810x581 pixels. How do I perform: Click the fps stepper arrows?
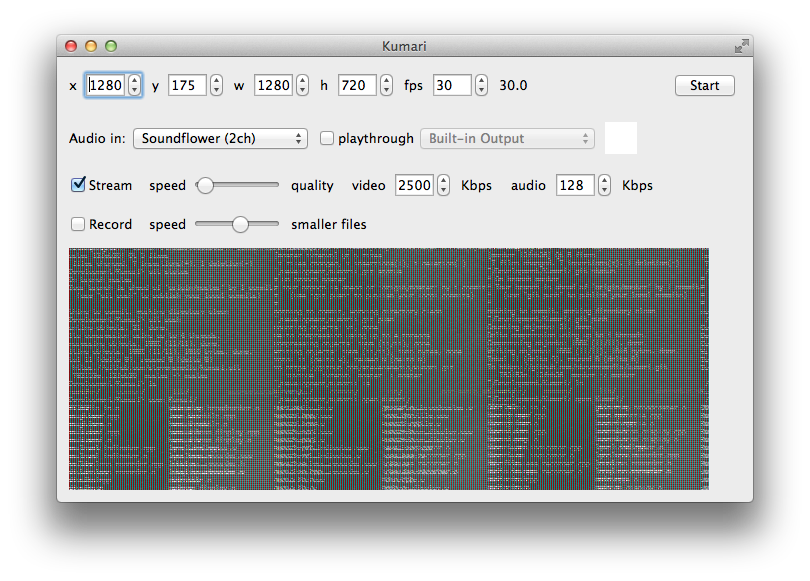pos(481,86)
